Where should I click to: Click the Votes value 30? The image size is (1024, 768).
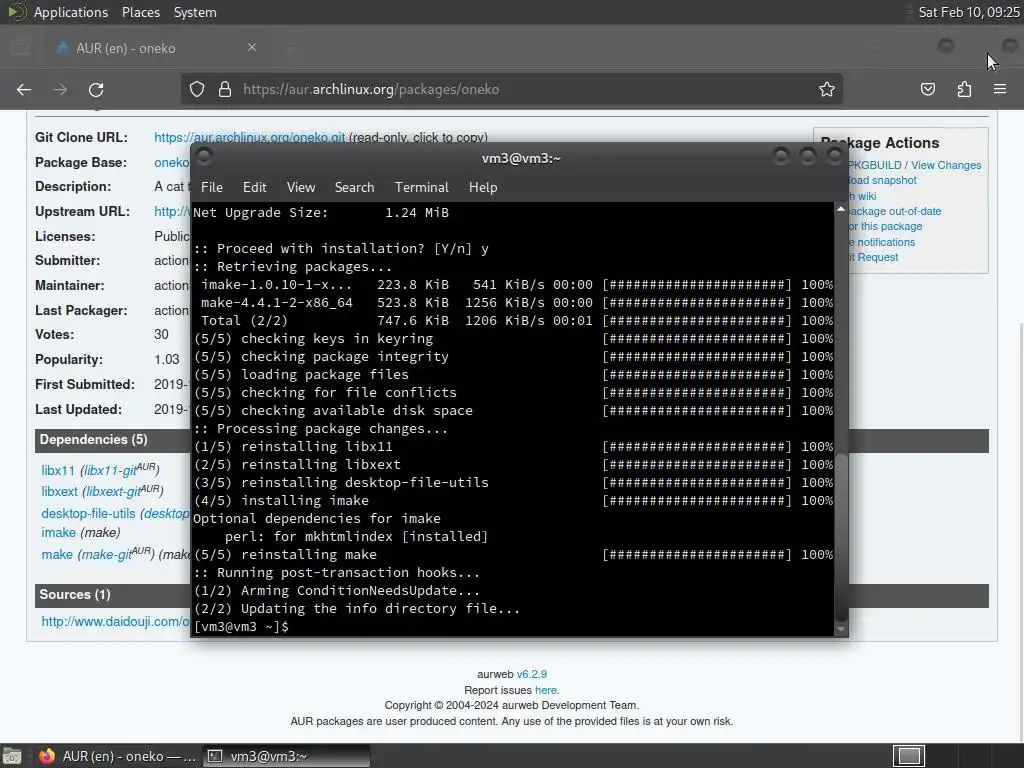[161, 334]
